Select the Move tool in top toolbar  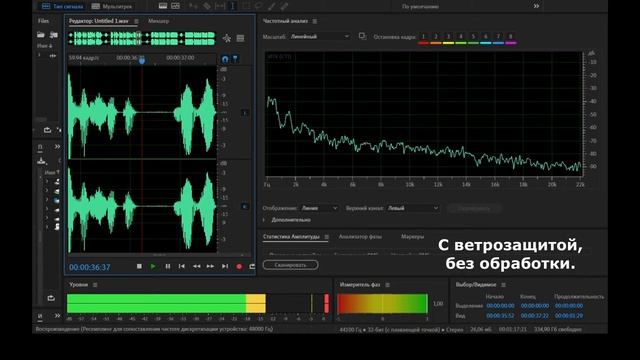click(194, 6)
